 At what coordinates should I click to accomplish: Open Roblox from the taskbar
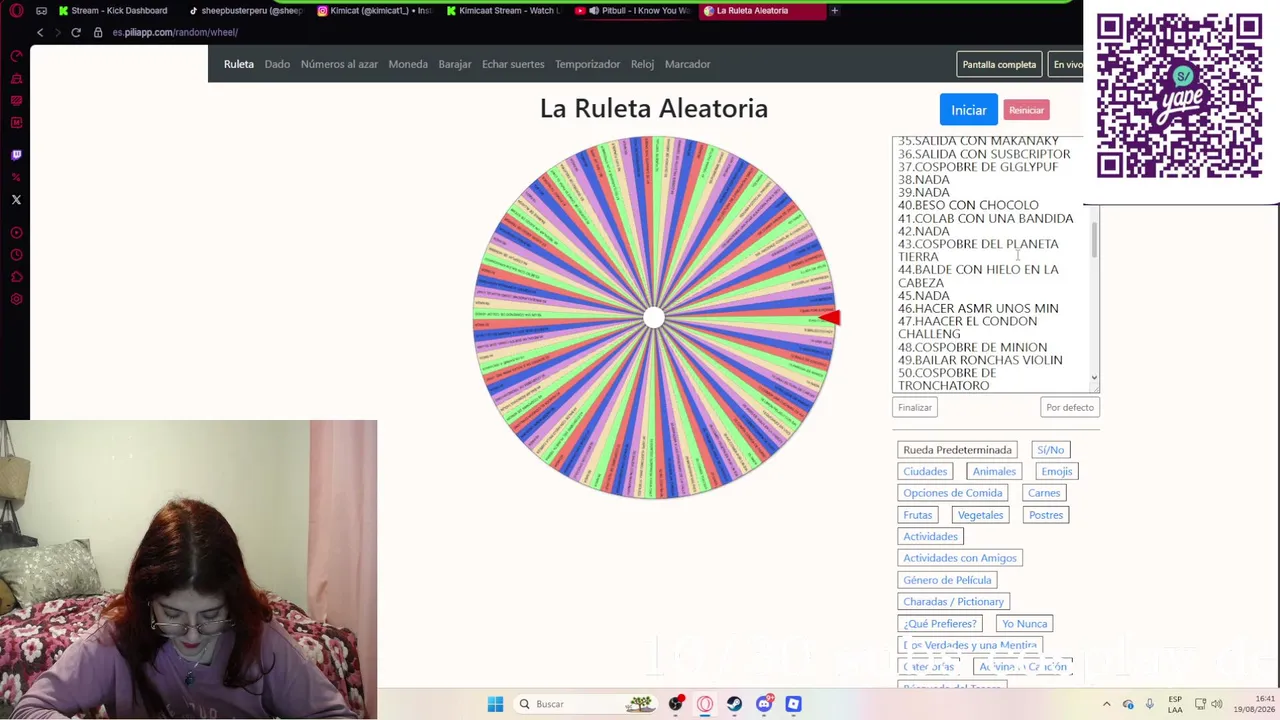click(794, 704)
